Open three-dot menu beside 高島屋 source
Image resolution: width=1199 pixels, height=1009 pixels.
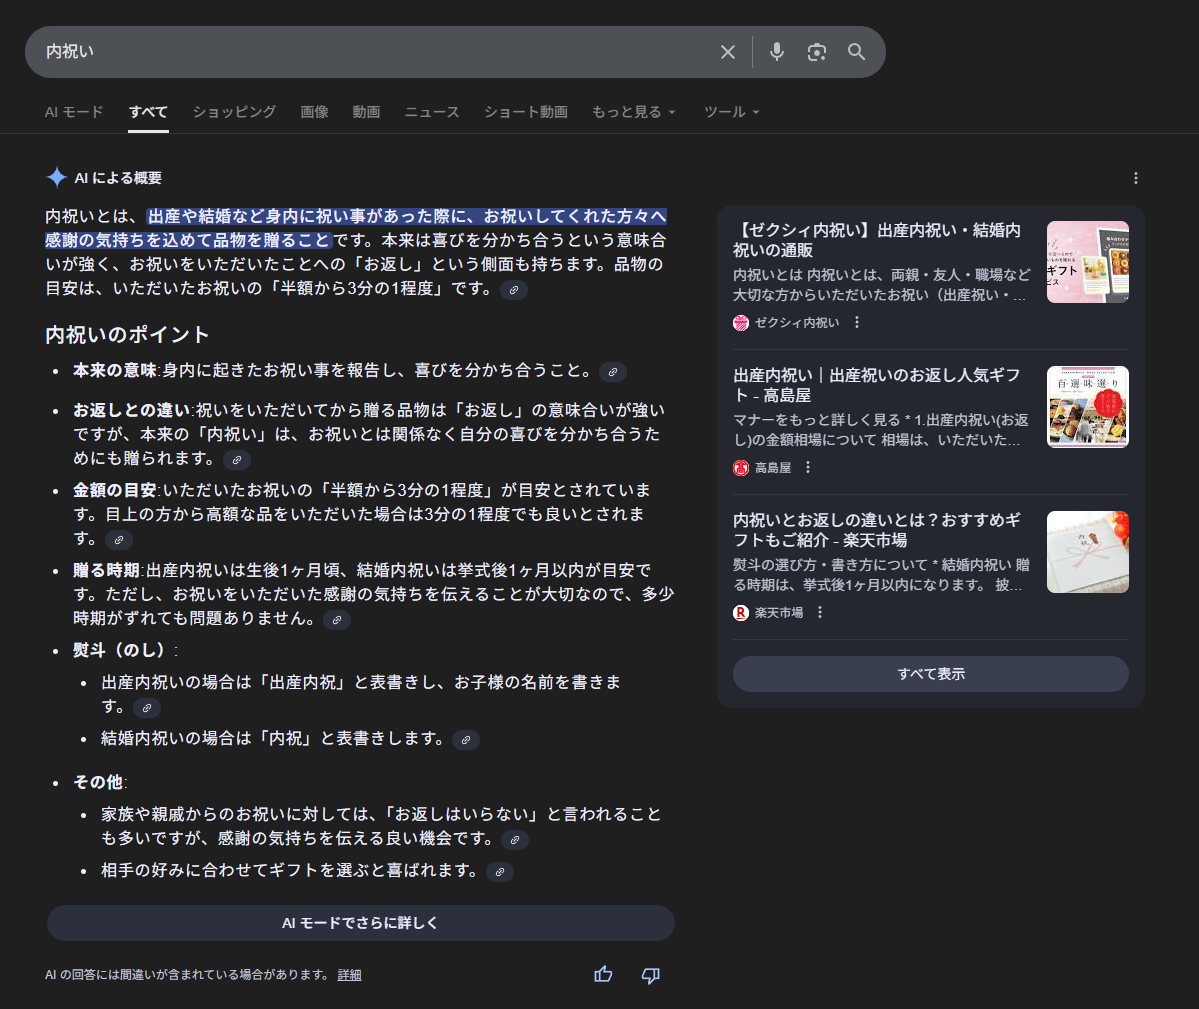(x=808, y=467)
